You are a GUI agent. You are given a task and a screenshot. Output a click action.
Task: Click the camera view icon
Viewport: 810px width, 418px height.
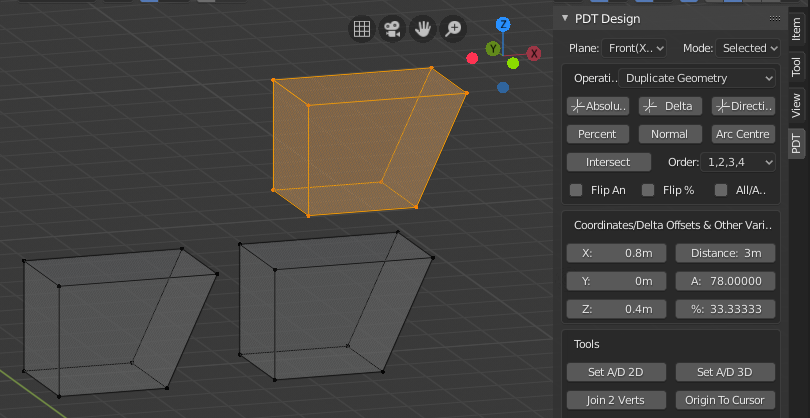point(392,29)
